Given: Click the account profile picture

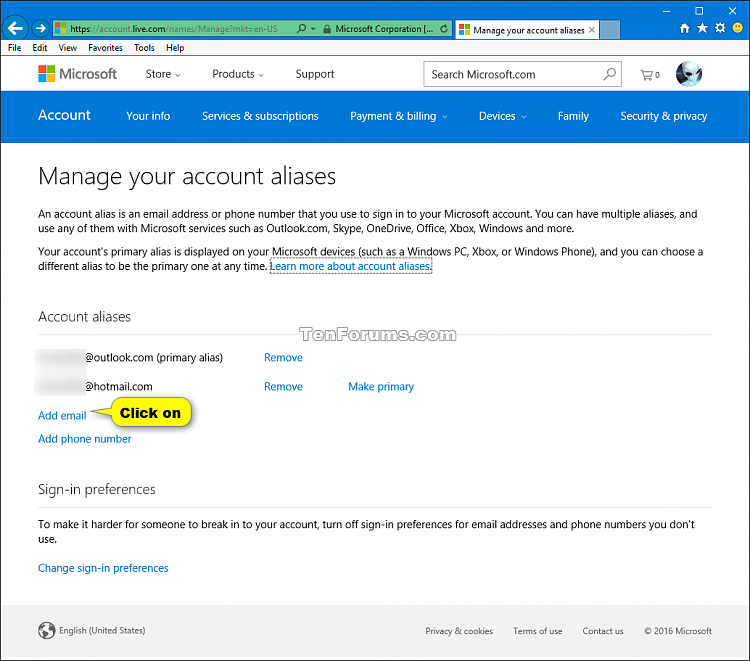Looking at the screenshot, I should (x=689, y=74).
